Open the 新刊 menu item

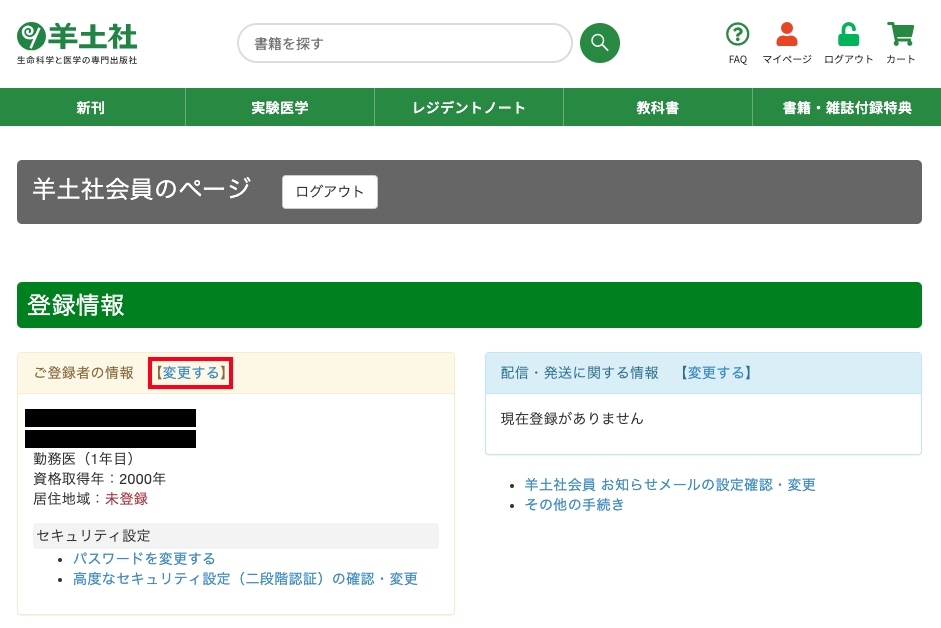pos(91,108)
